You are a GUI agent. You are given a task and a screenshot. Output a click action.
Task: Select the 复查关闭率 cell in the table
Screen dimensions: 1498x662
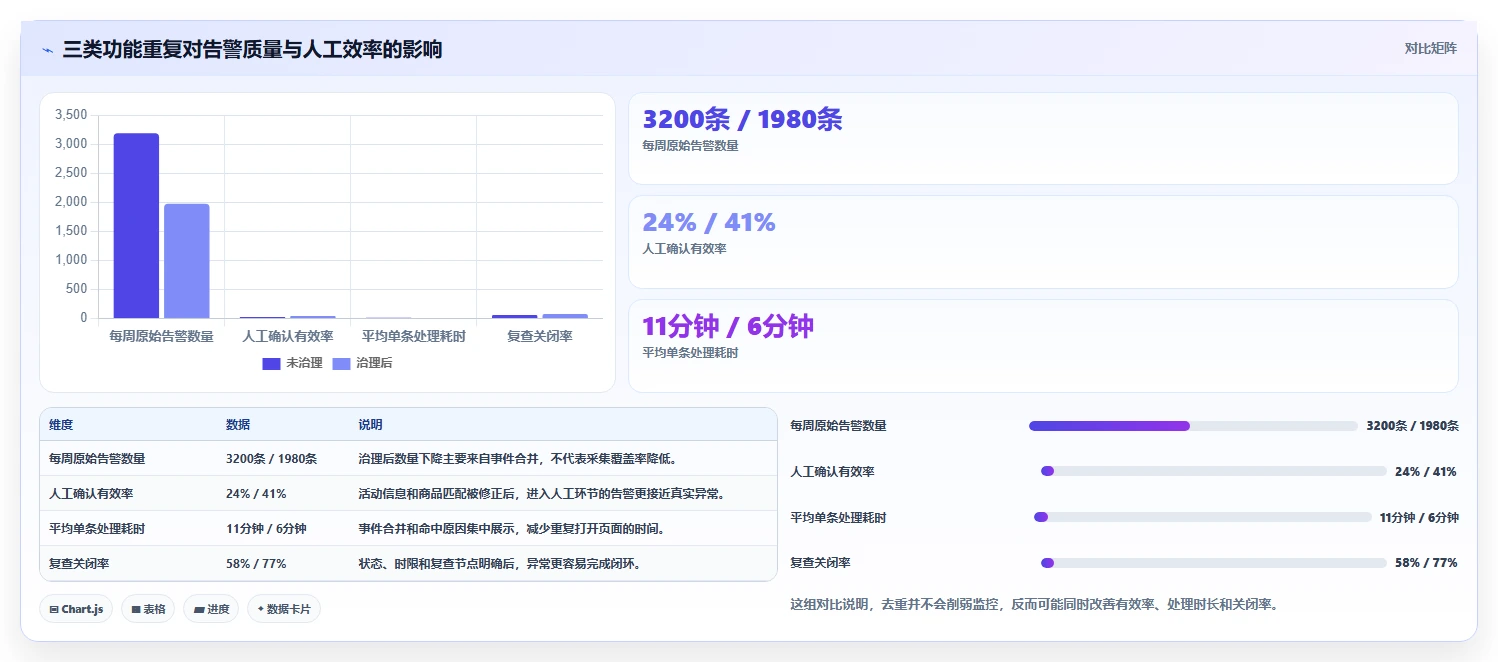click(79, 564)
